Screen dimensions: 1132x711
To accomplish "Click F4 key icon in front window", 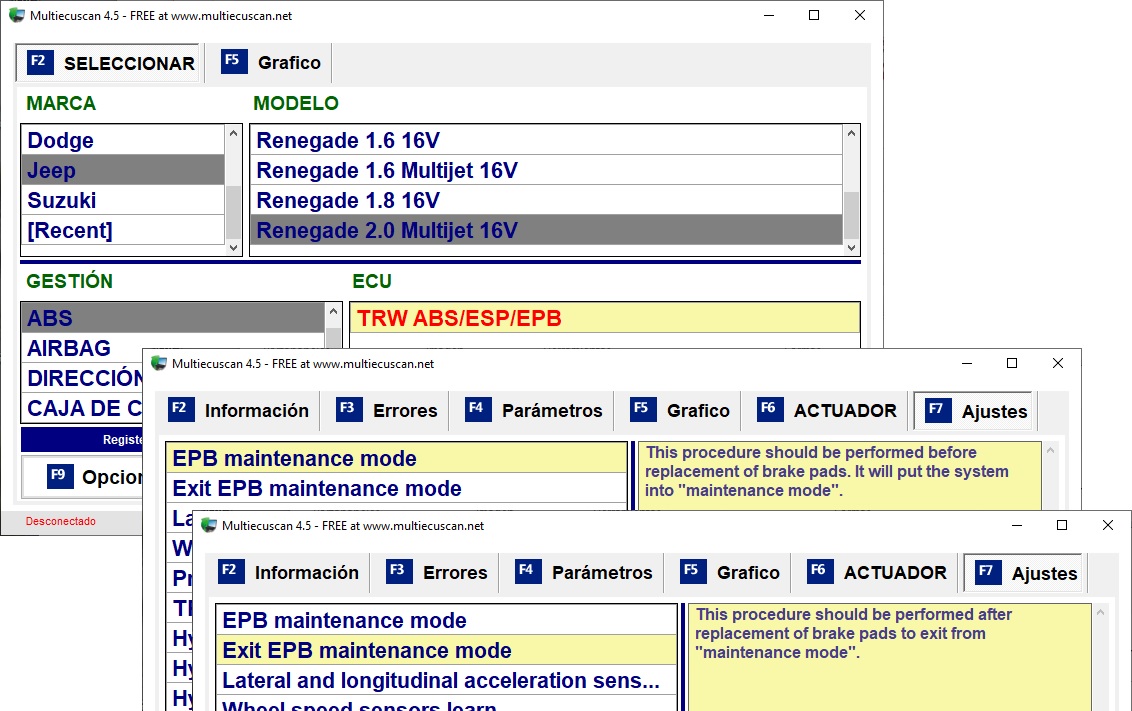I will (x=528, y=571).
